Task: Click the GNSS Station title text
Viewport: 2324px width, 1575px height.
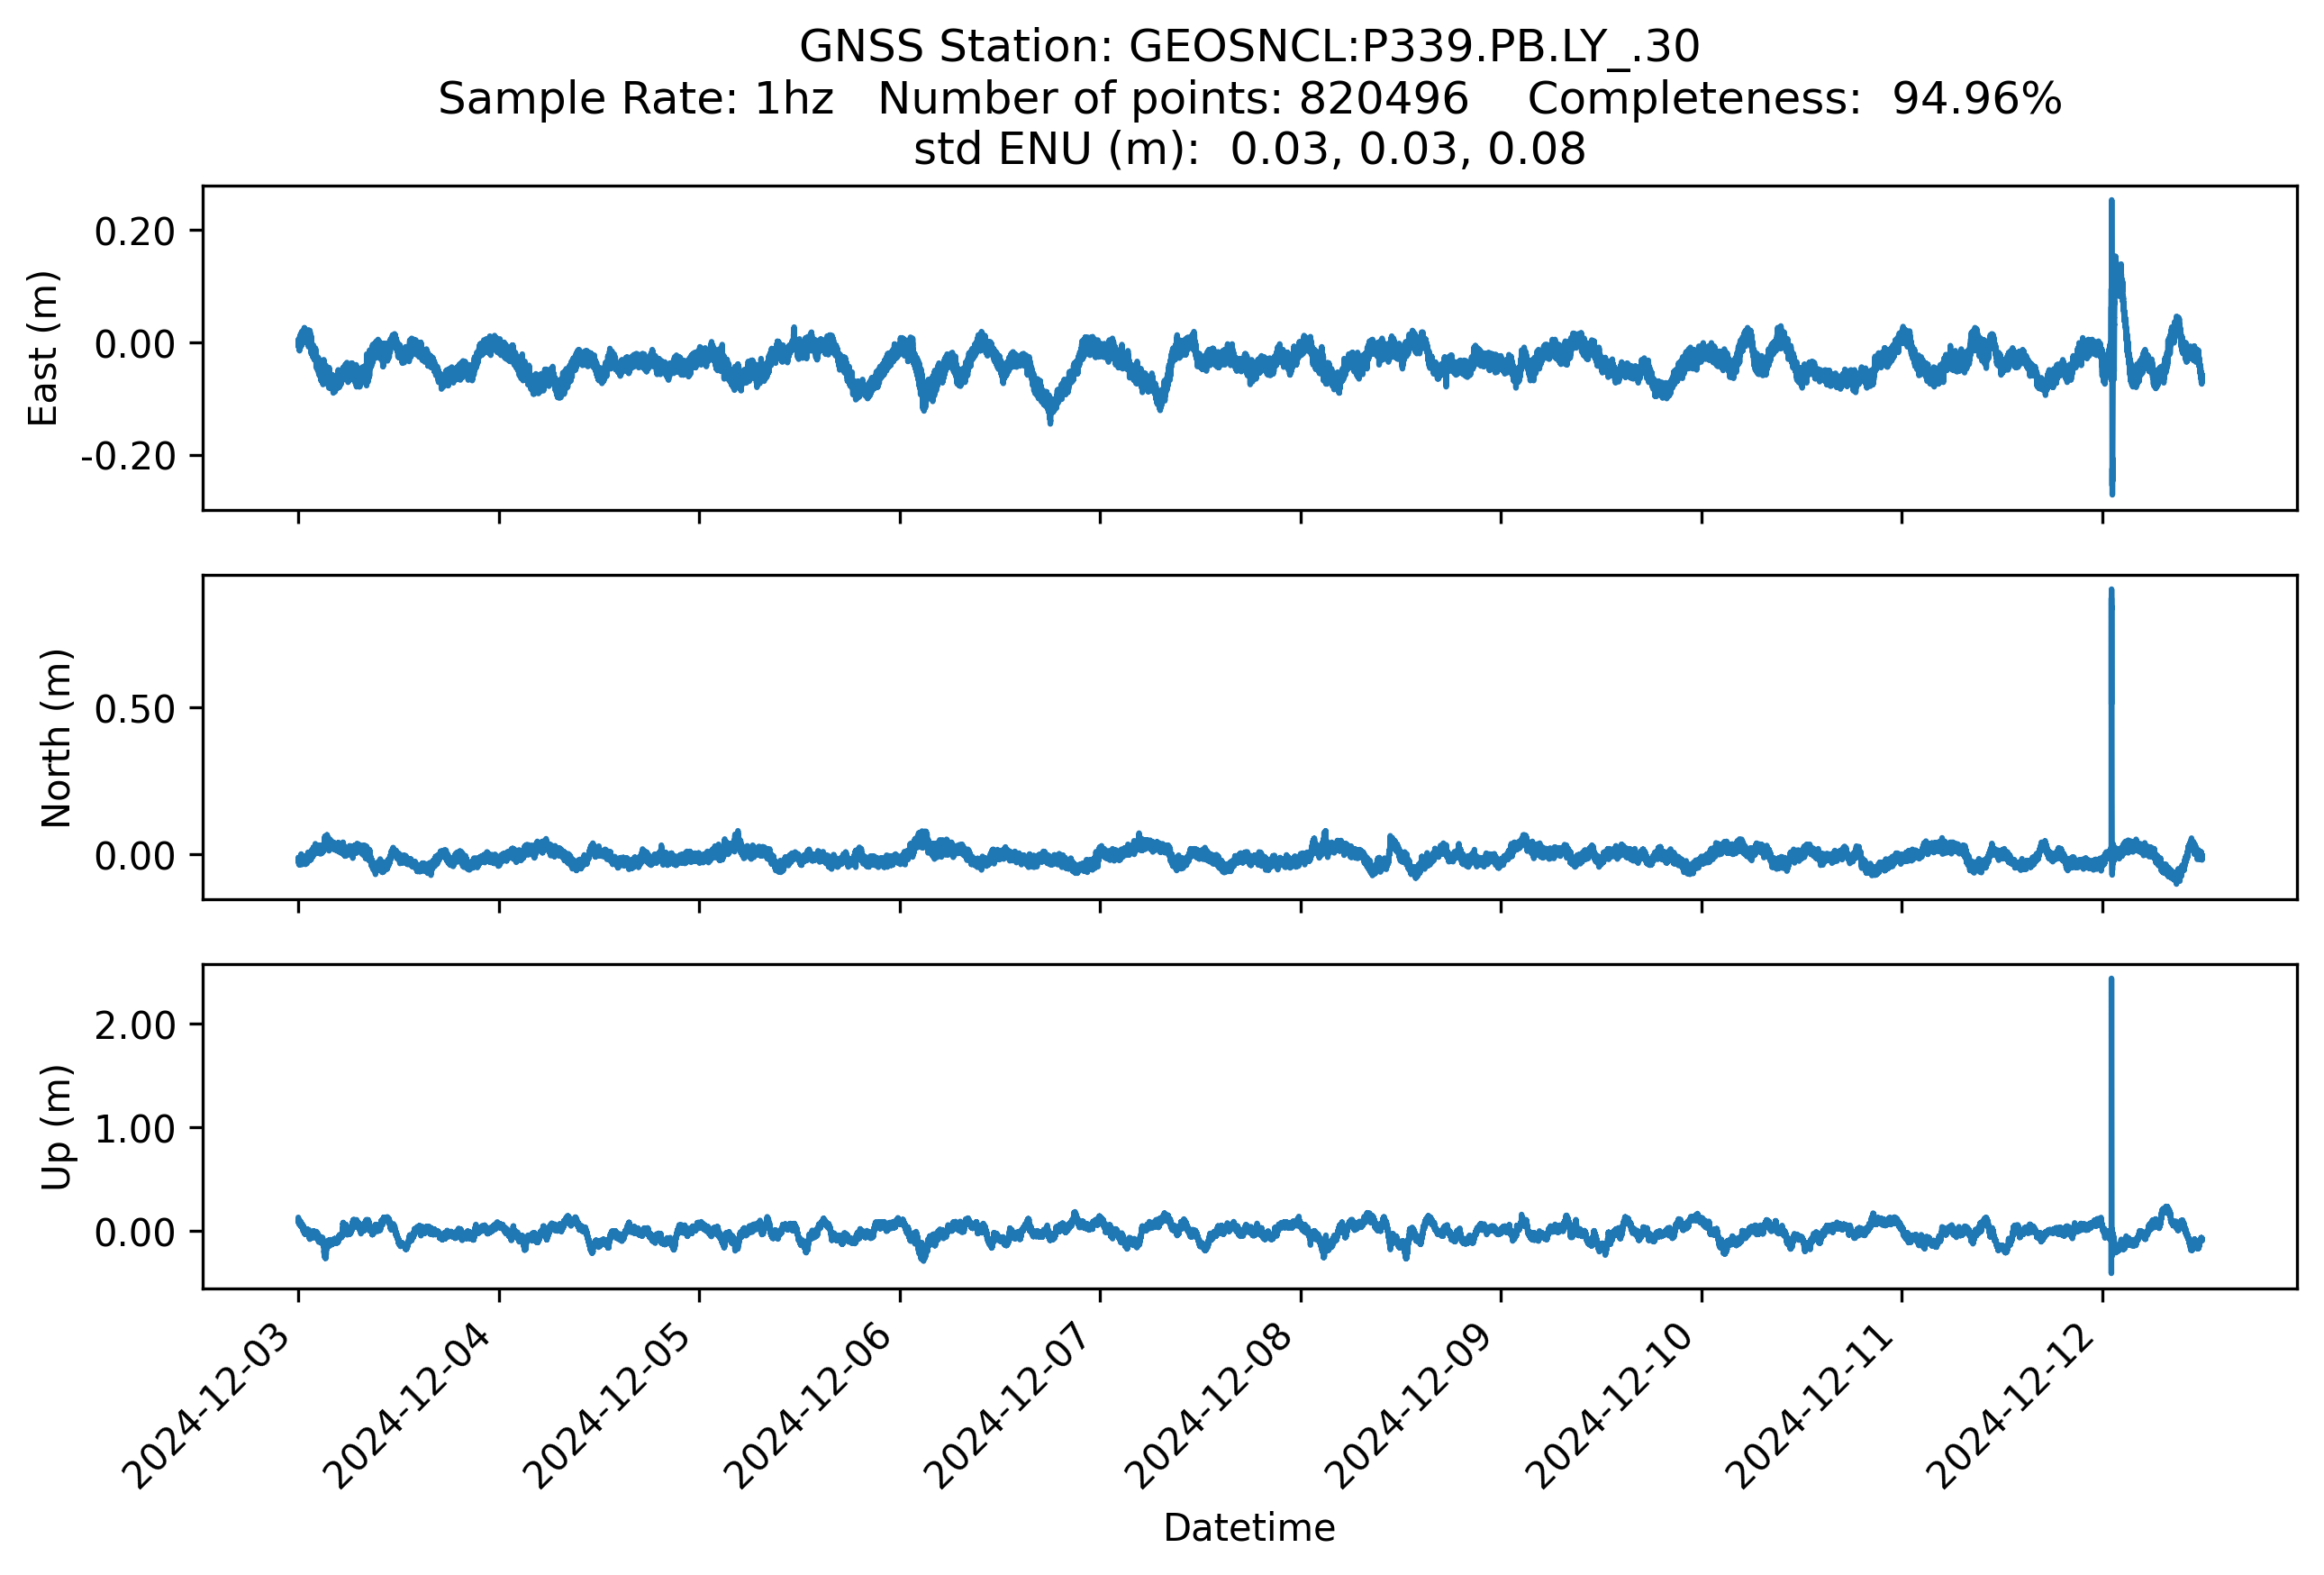Action: [x=1249, y=47]
